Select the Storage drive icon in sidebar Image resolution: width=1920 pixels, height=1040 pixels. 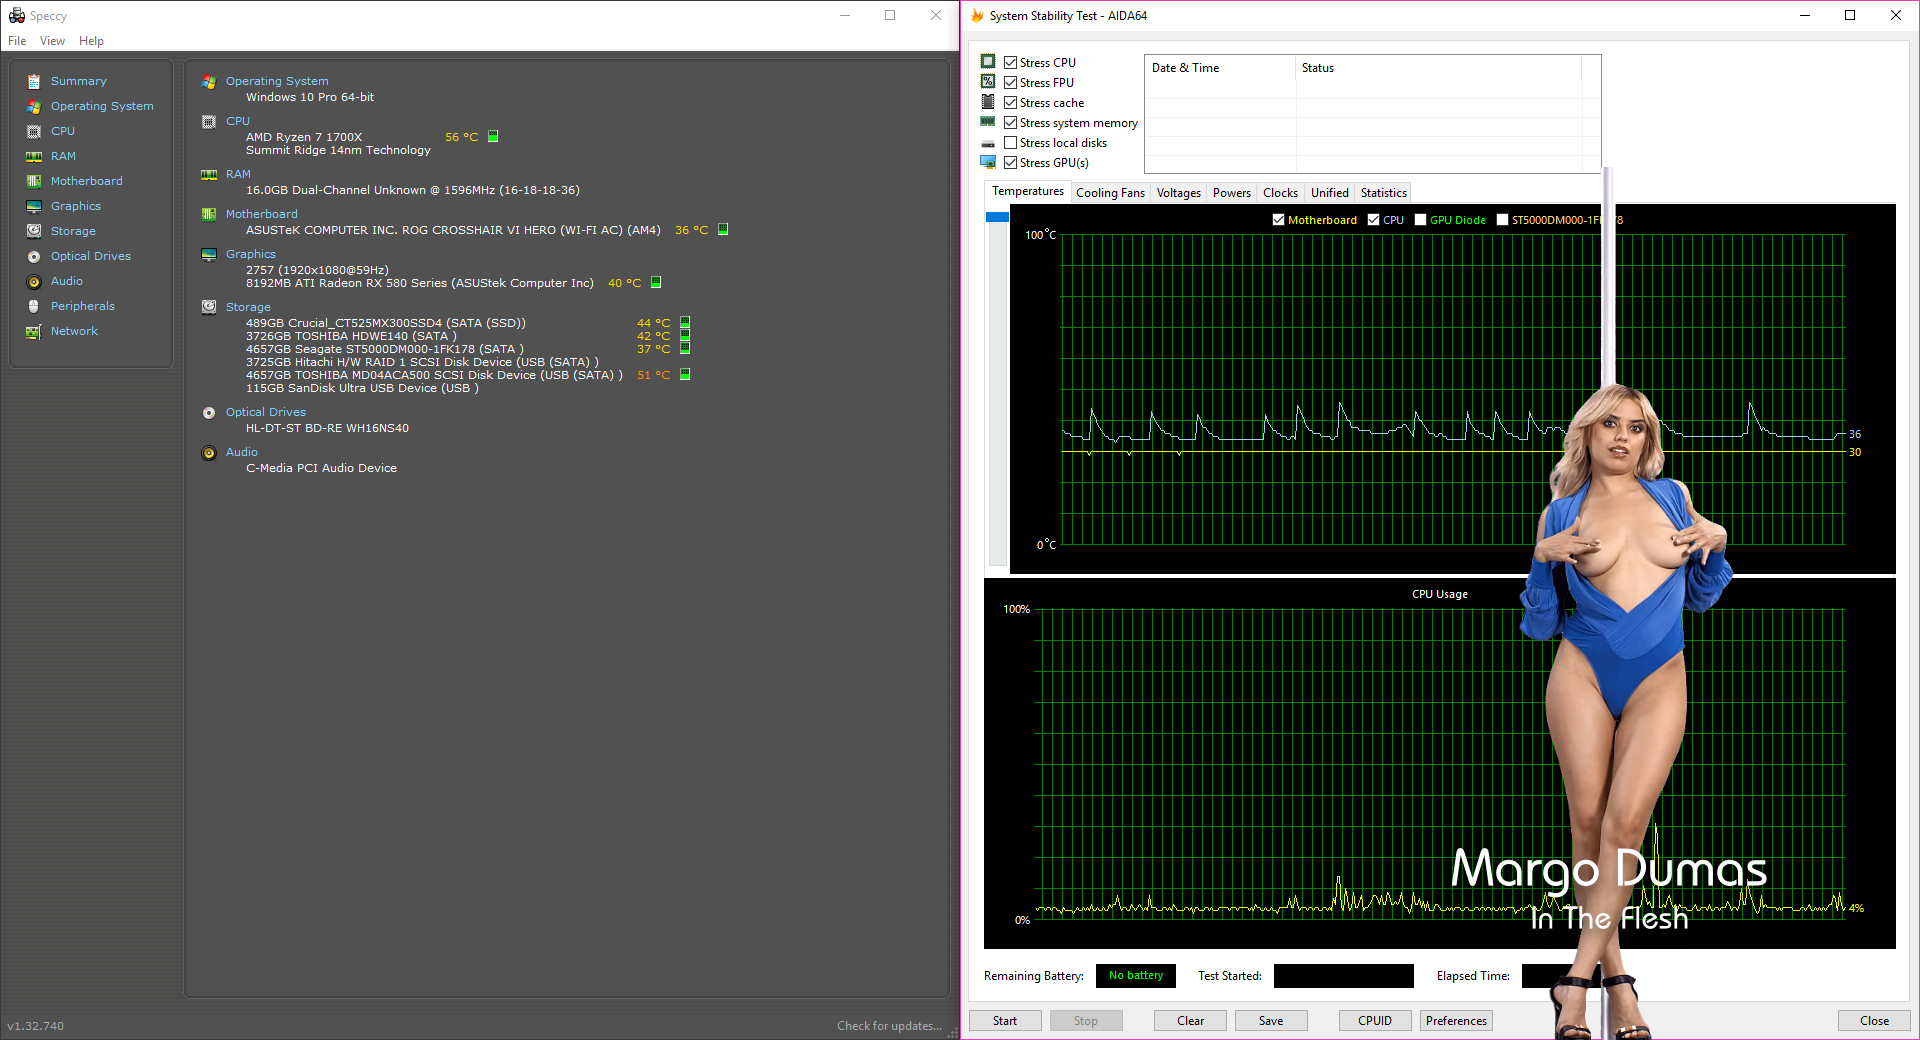coord(34,231)
